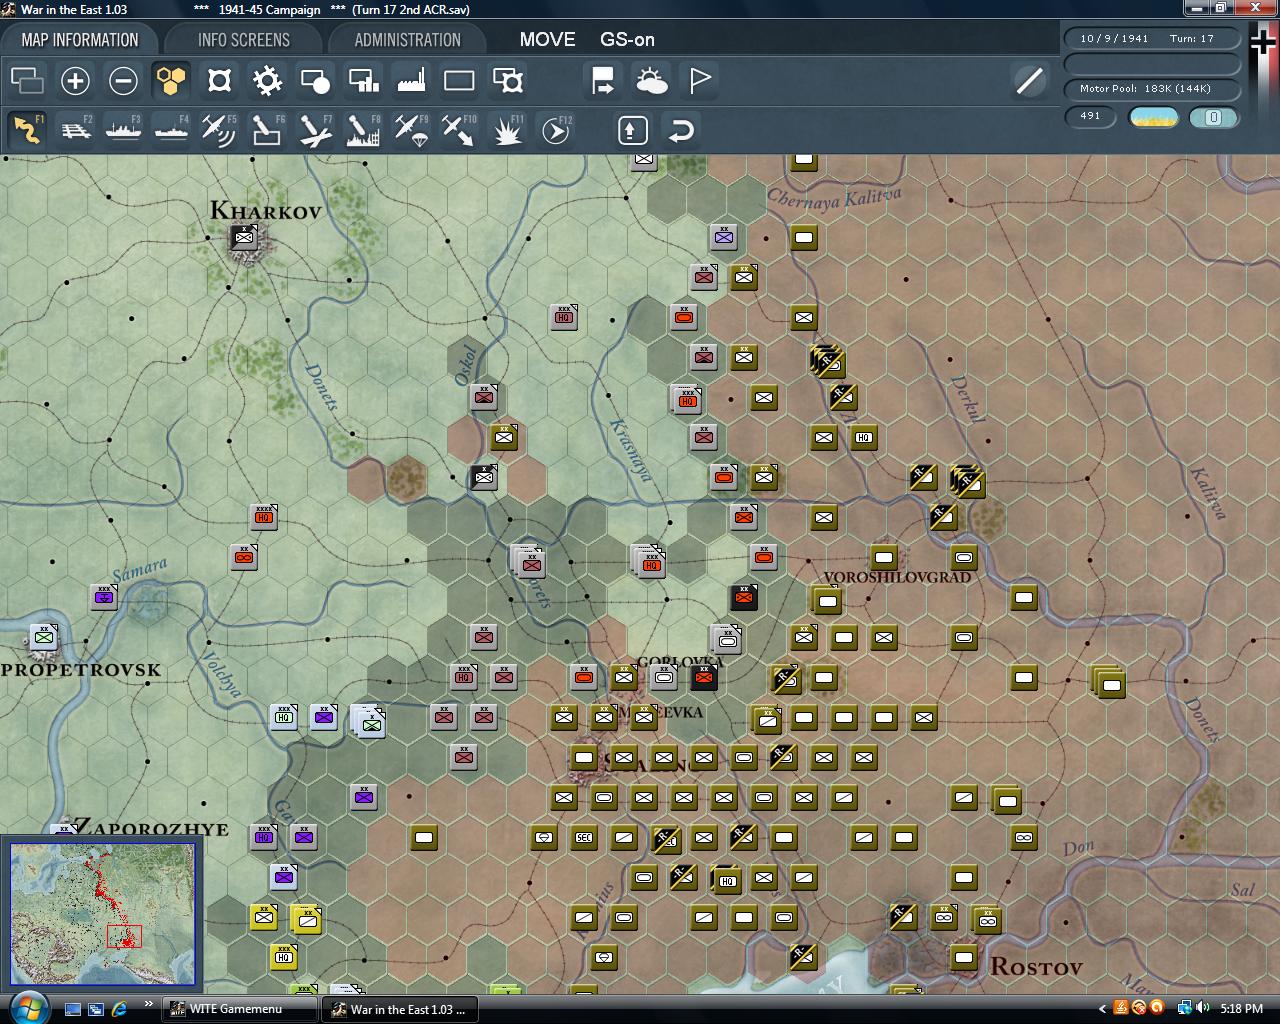Activate the F5 air recon mode
This screenshot has width=1280, height=1024.
[219, 130]
